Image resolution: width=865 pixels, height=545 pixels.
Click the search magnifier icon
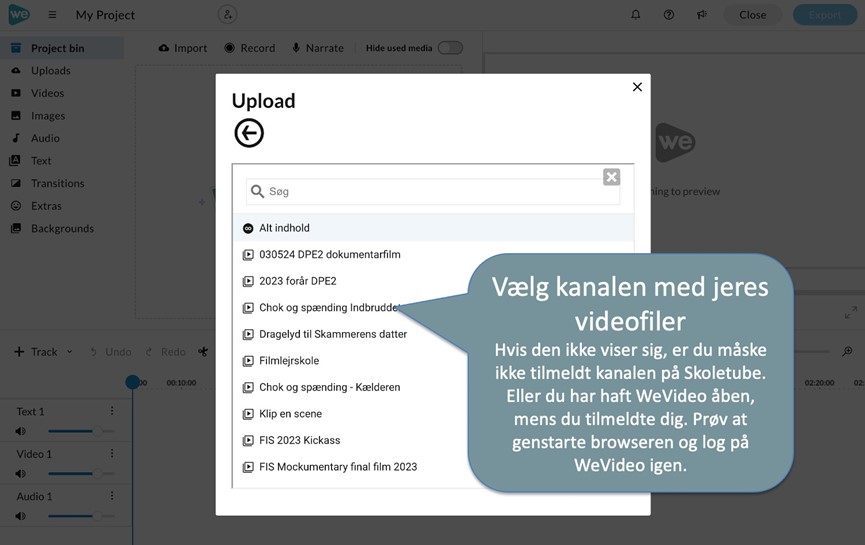point(257,191)
